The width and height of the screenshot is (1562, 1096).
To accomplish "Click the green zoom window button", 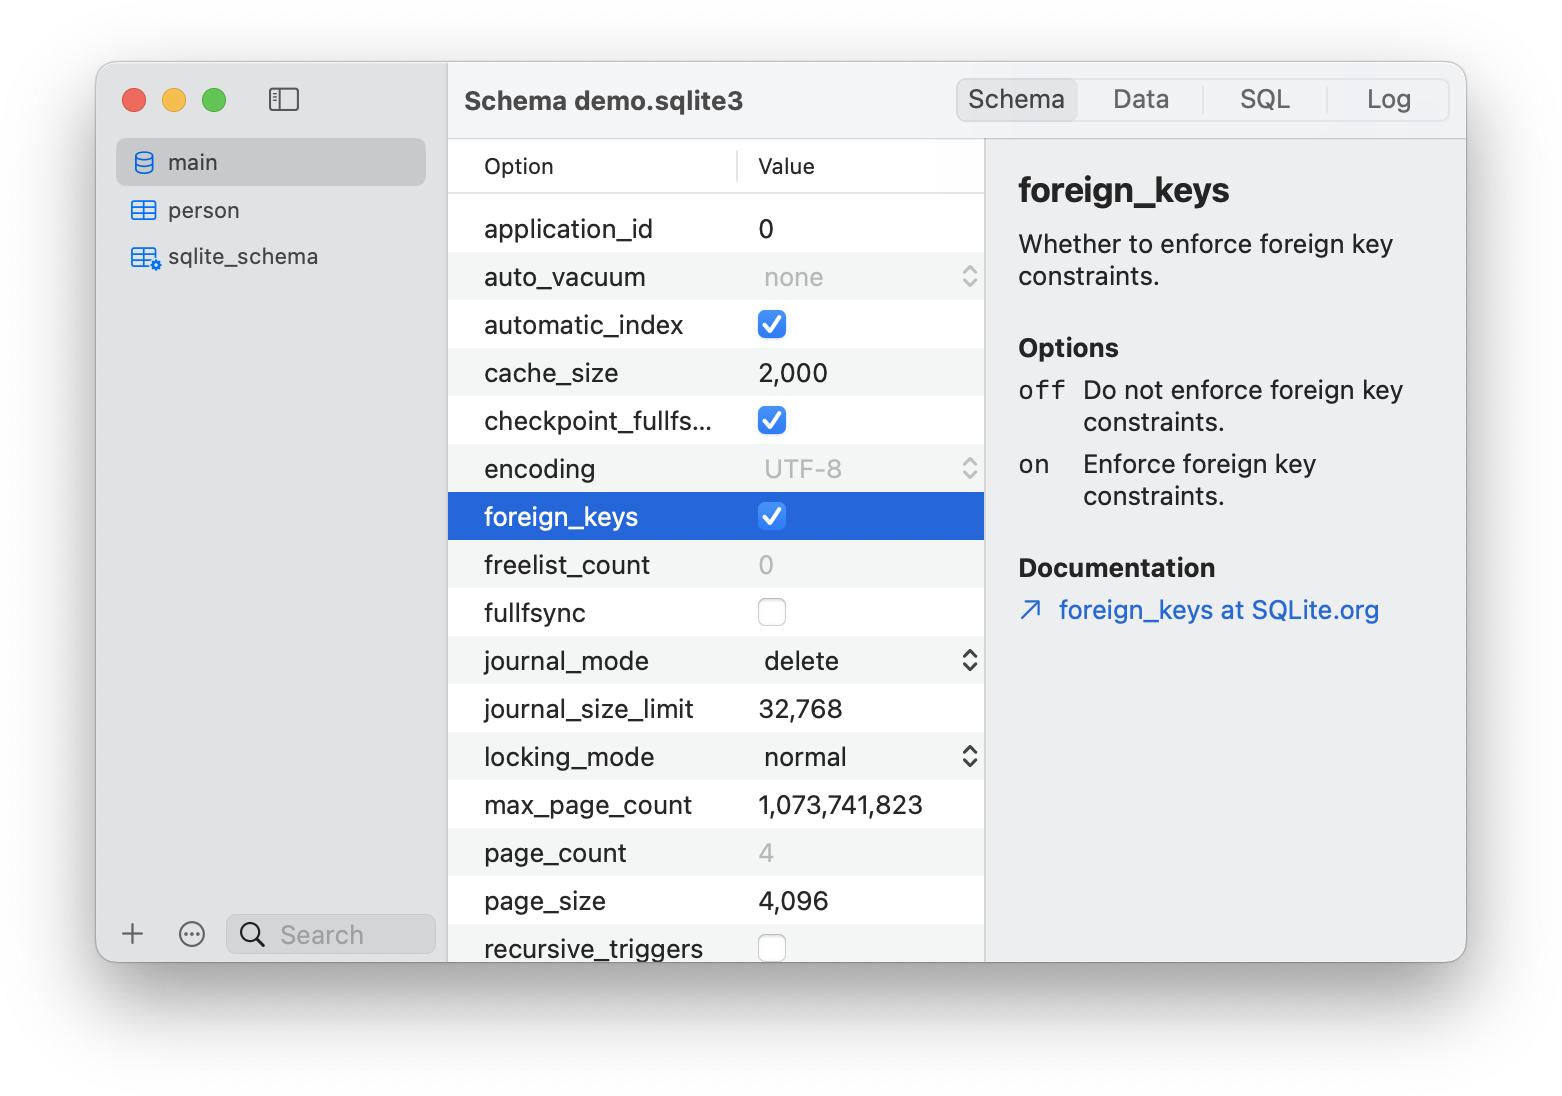I will pyautogui.click(x=214, y=100).
